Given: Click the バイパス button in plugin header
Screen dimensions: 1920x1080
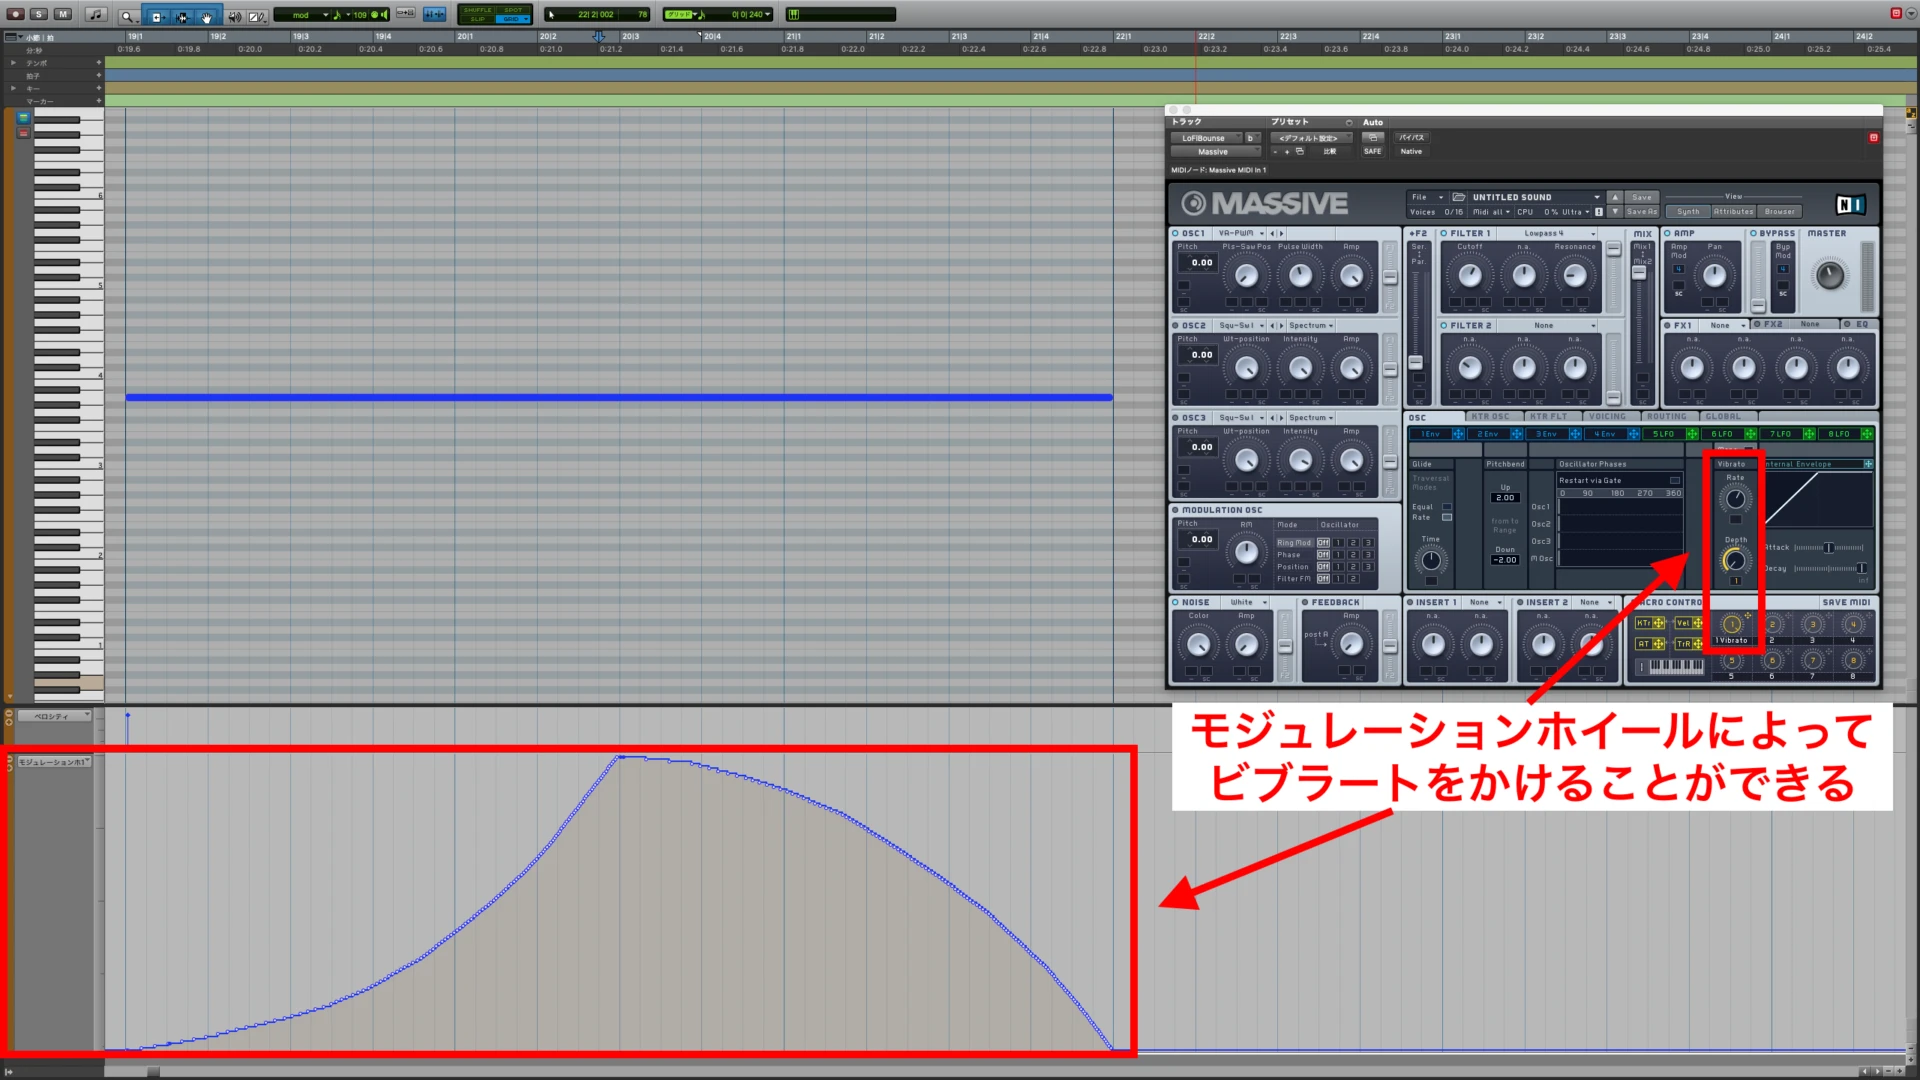Looking at the screenshot, I should [1411, 138].
